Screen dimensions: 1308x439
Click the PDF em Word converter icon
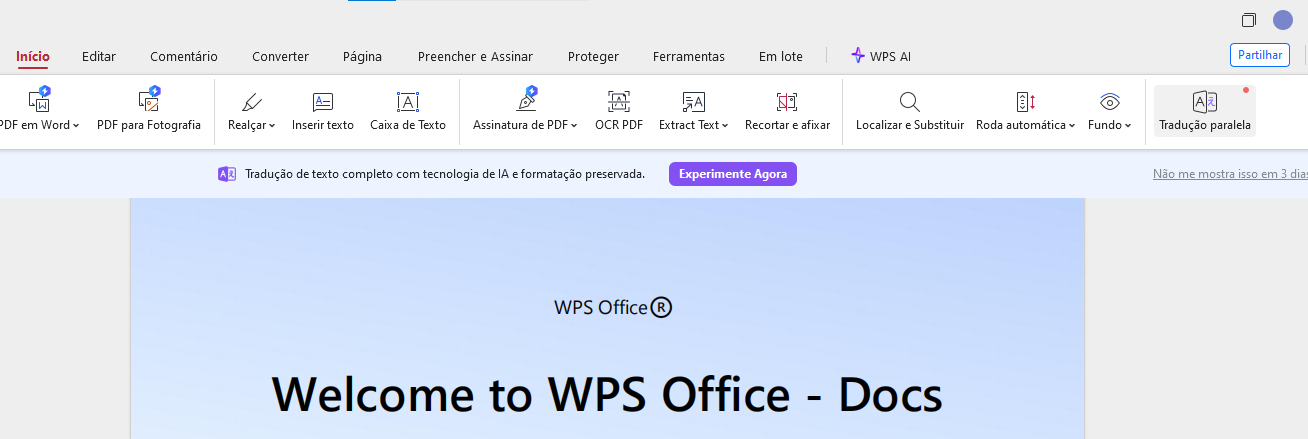point(39,100)
